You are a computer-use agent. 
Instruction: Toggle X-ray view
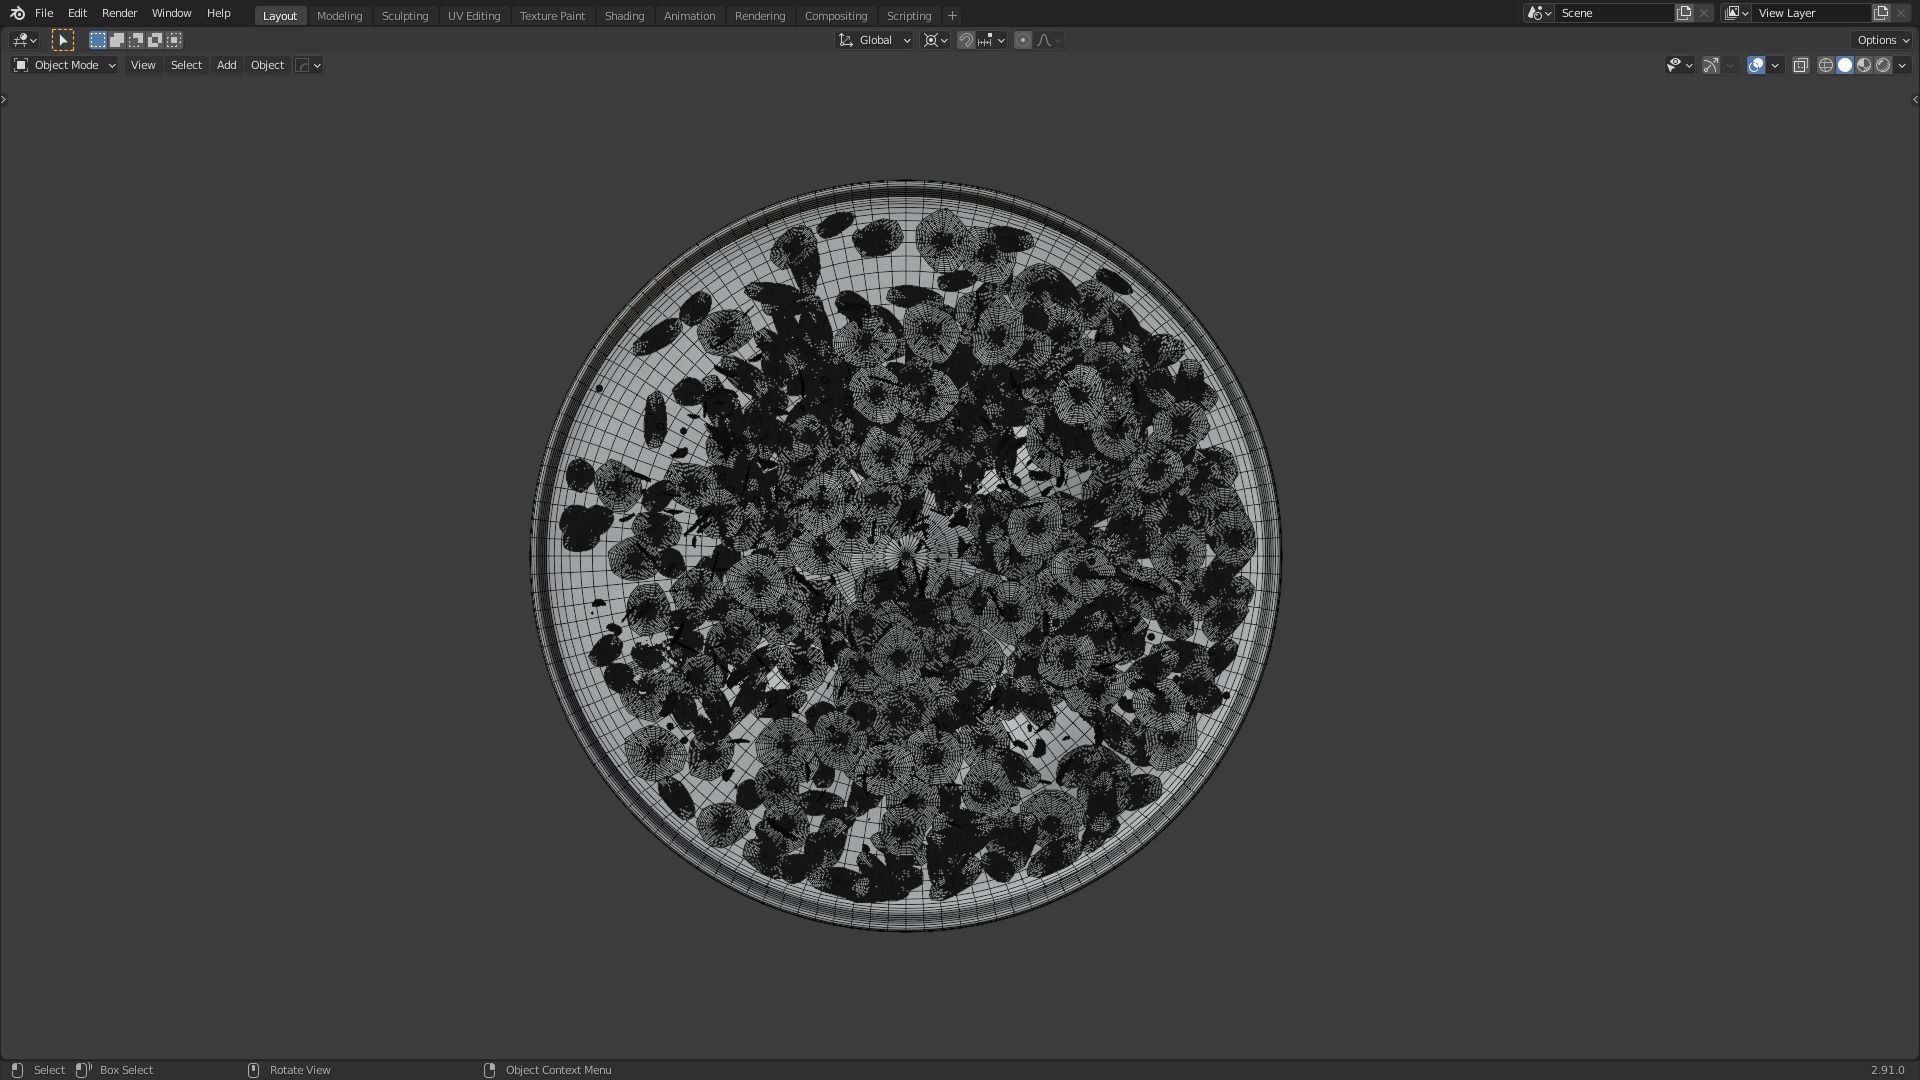click(x=1800, y=65)
